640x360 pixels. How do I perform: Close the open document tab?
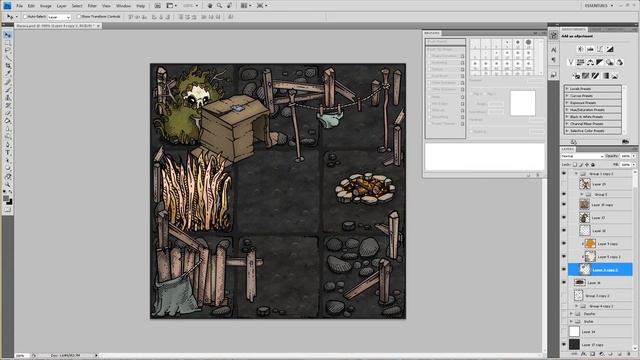point(98,26)
